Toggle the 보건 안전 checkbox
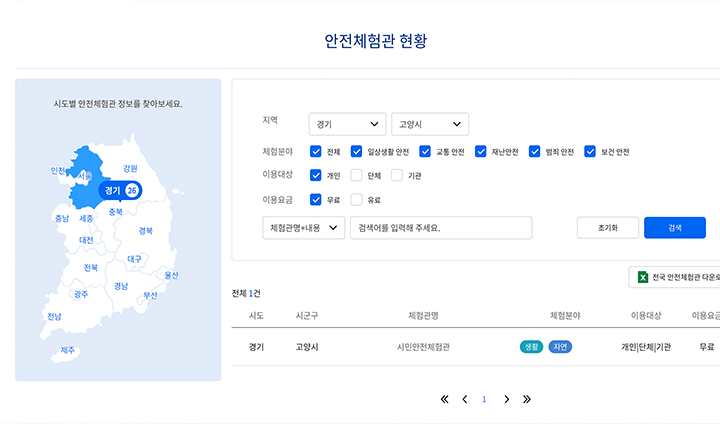The width and height of the screenshot is (720, 424). click(x=590, y=152)
